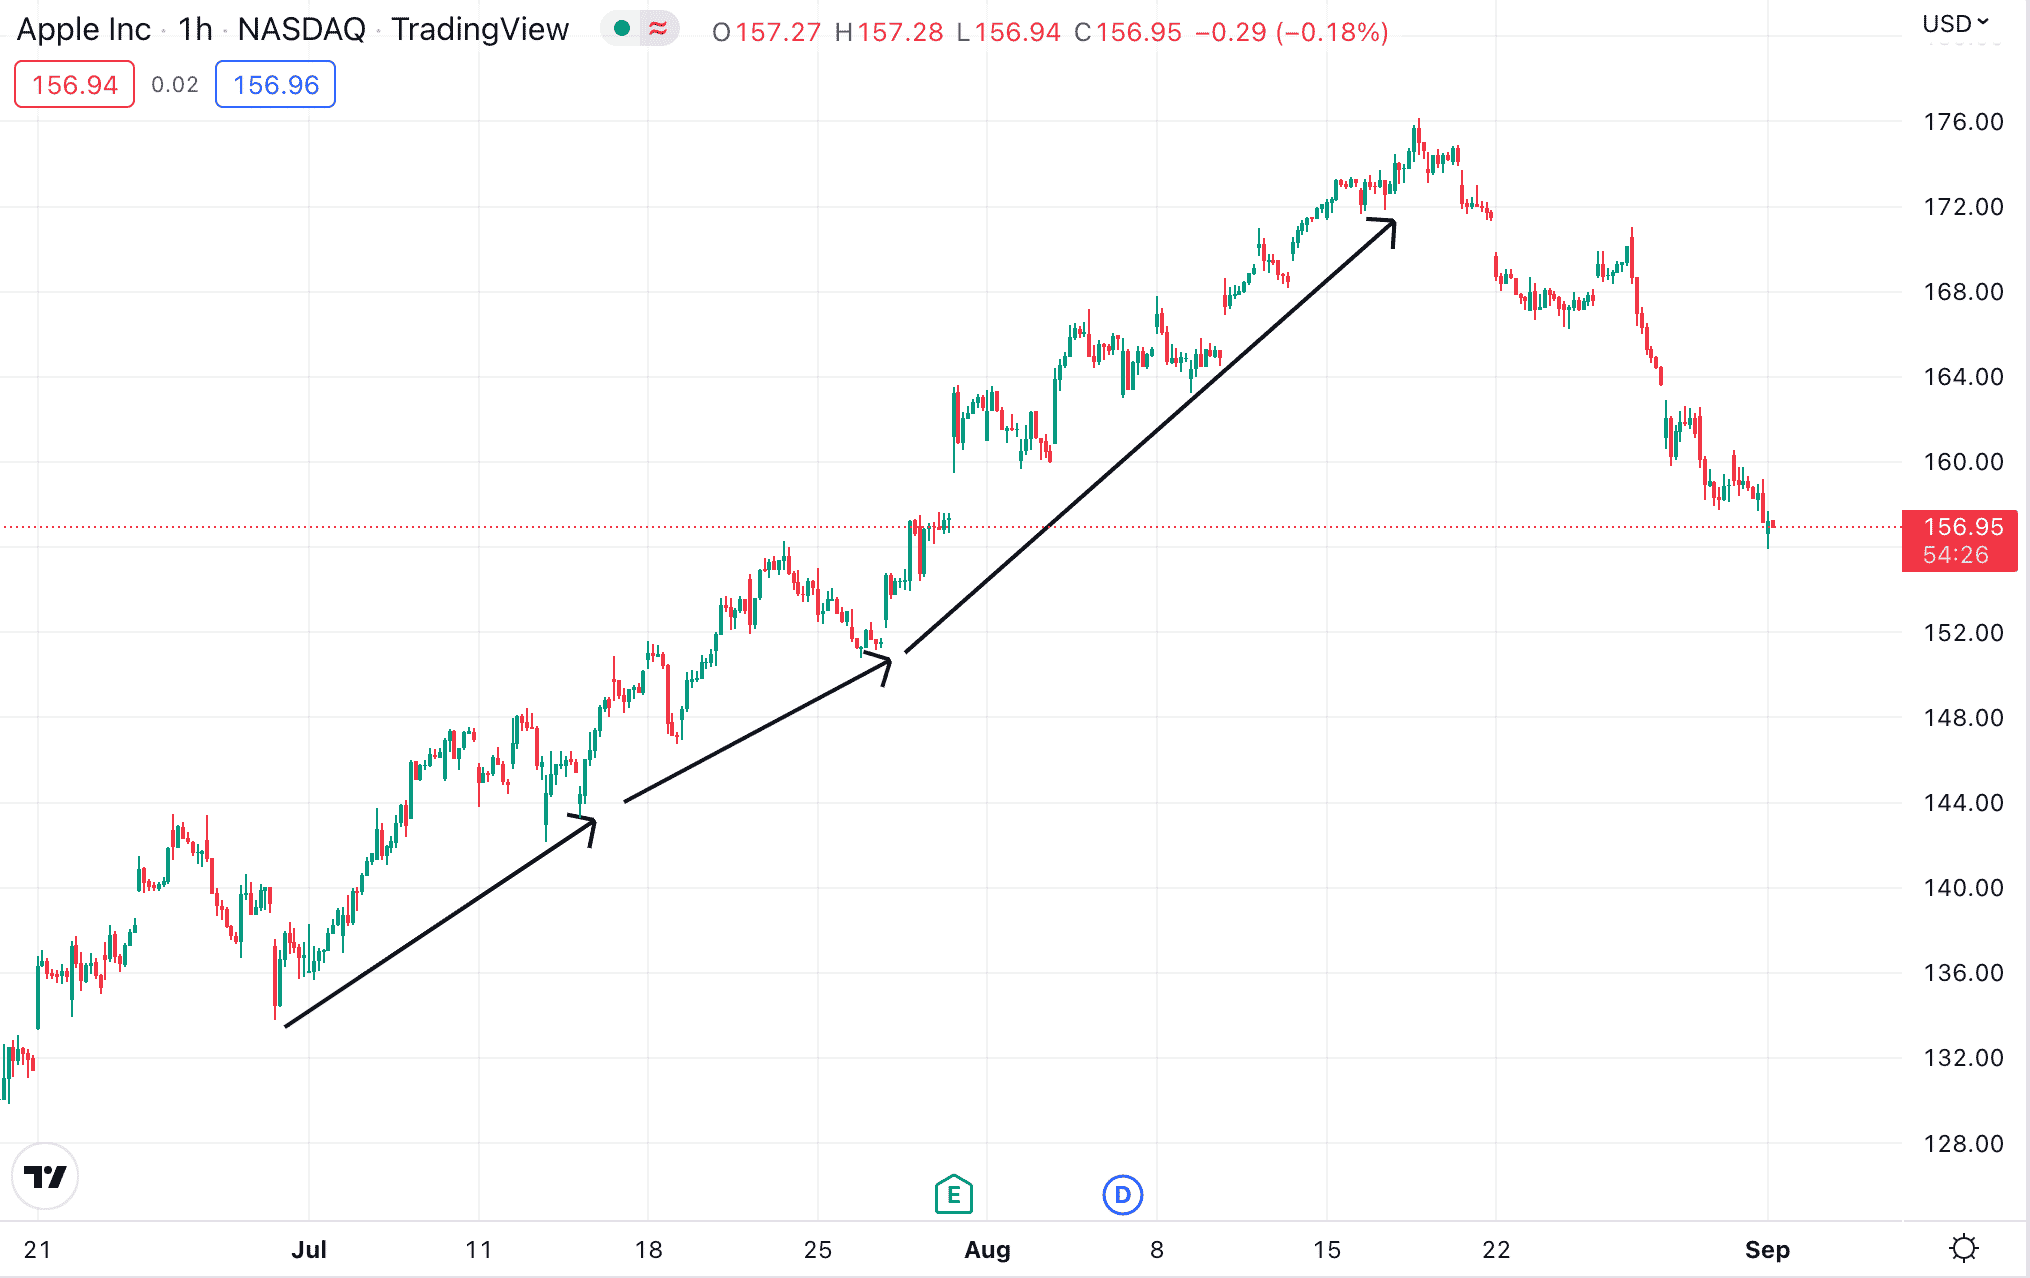Screen dimensions: 2030x1278
Task: Click the TradingView logo icon
Action: click(x=45, y=1176)
